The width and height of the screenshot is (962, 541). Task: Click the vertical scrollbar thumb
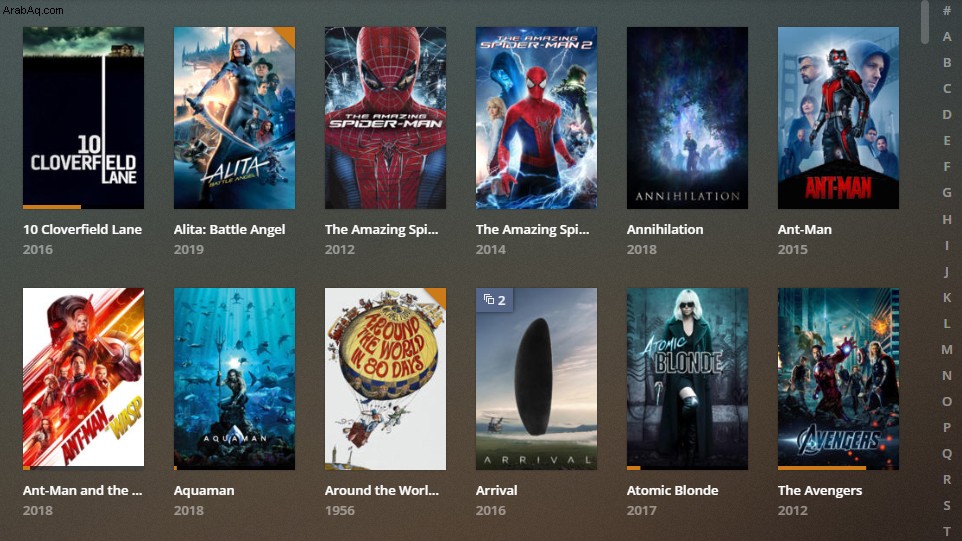(x=925, y=22)
